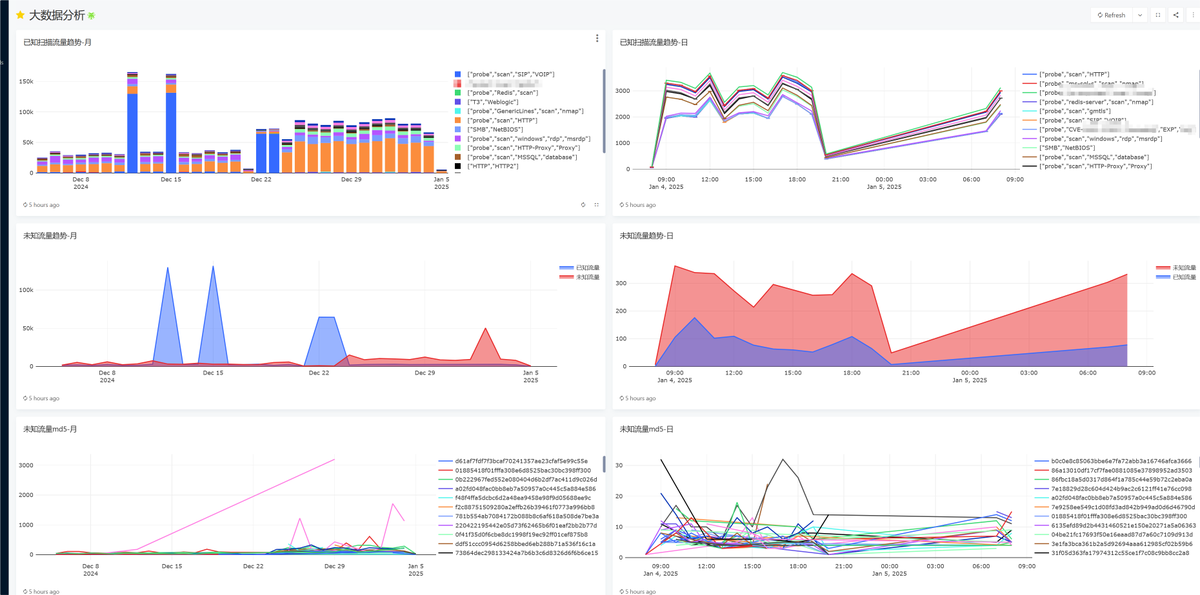This screenshot has width=1200, height=595.
Task: Open the kebab menu of 已知扫描流量趋势-月 widget
Action: [597, 39]
